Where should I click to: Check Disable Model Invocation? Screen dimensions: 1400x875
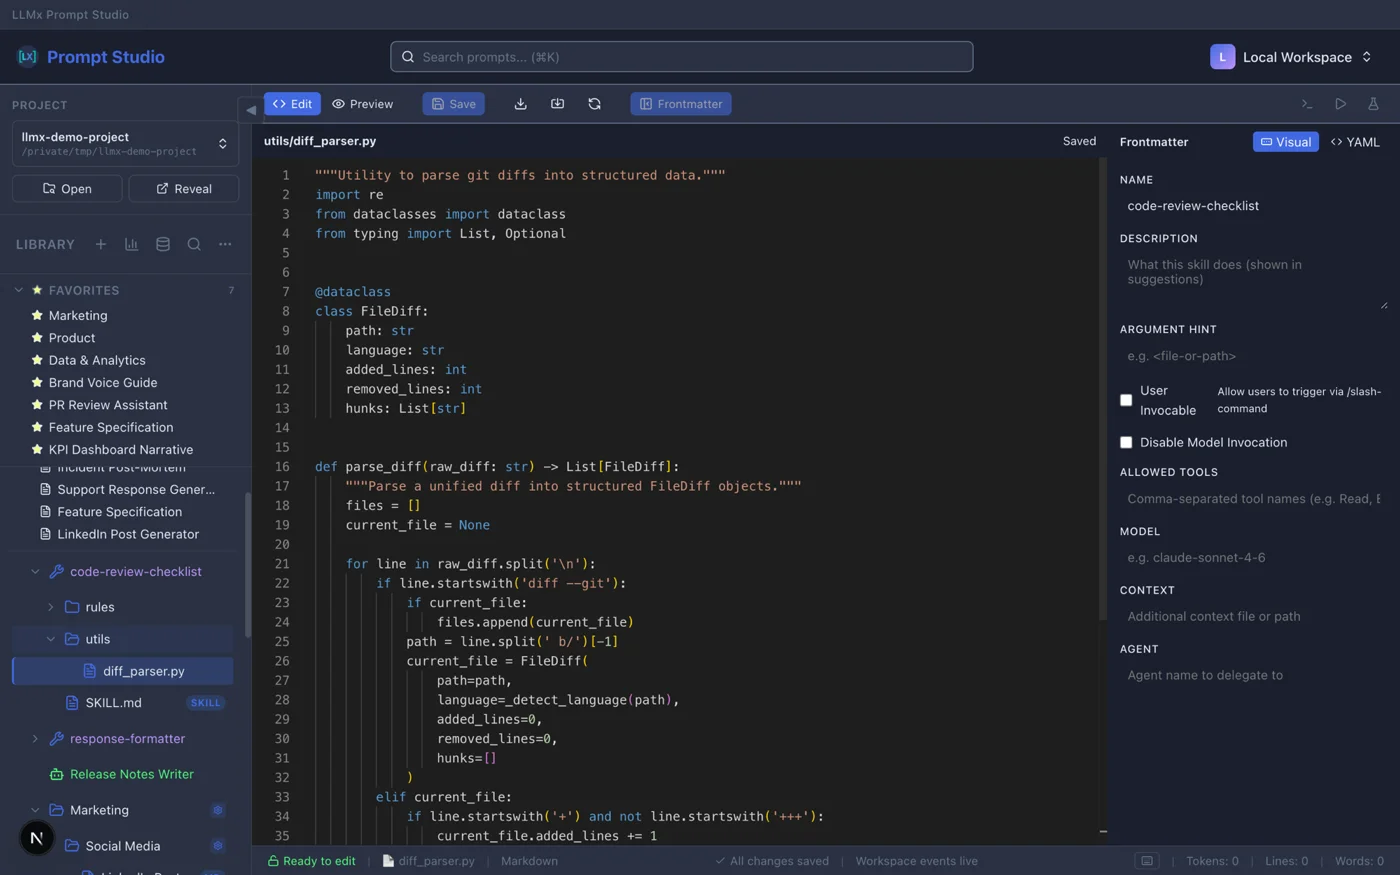point(1126,442)
